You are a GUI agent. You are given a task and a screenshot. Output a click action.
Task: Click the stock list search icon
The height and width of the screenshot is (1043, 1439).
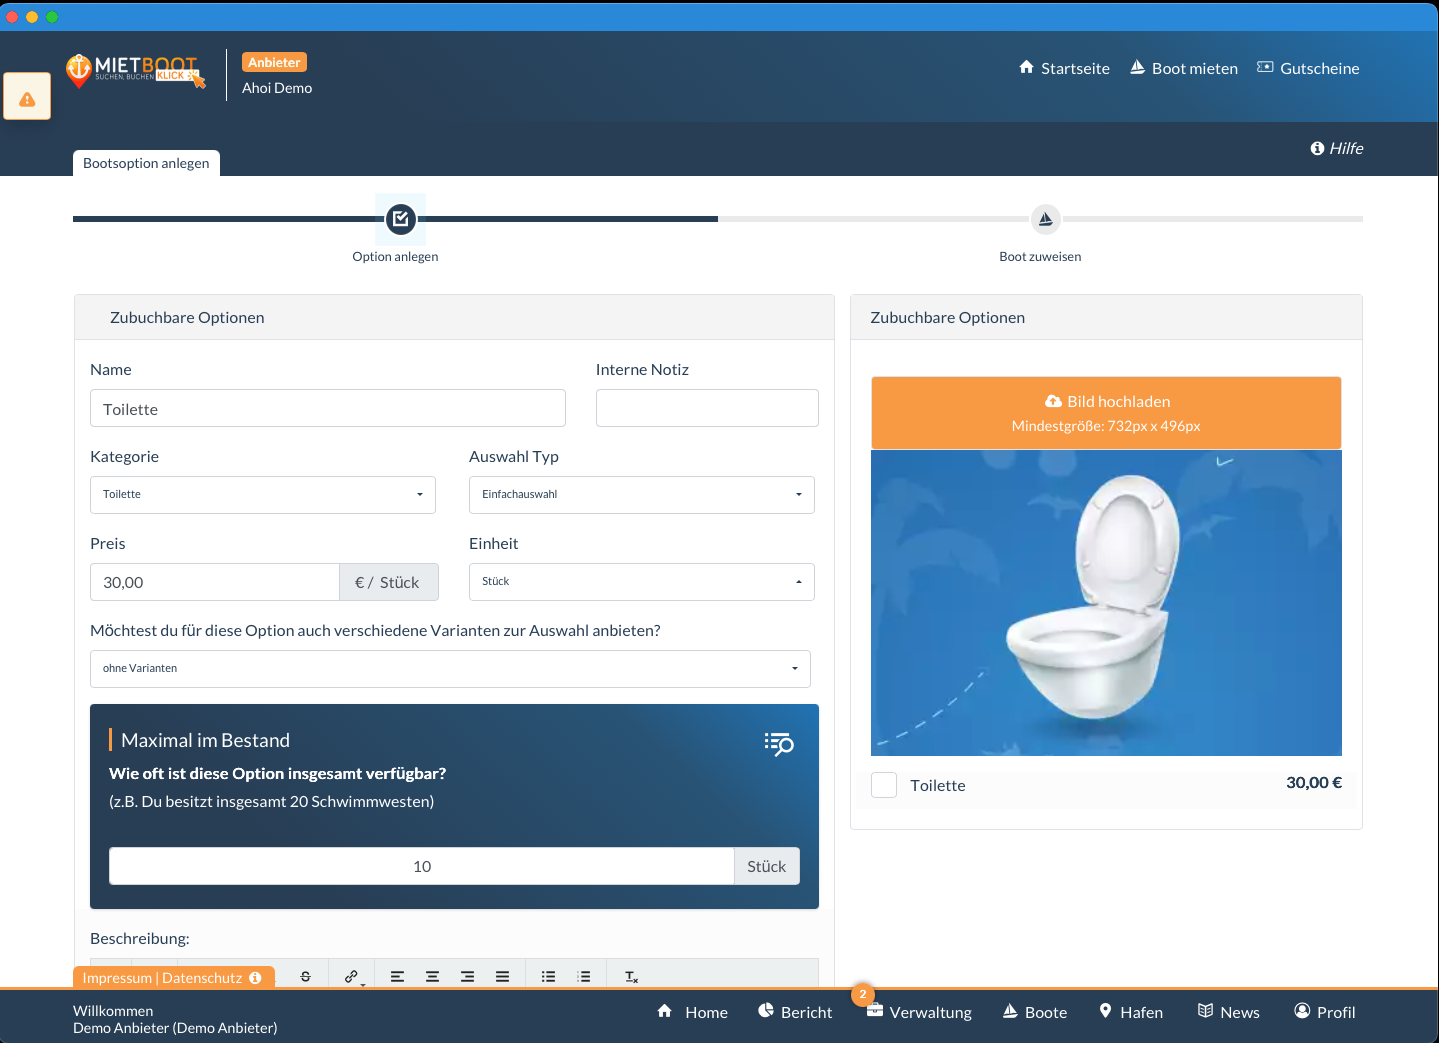pyautogui.click(x=778, y=744)
